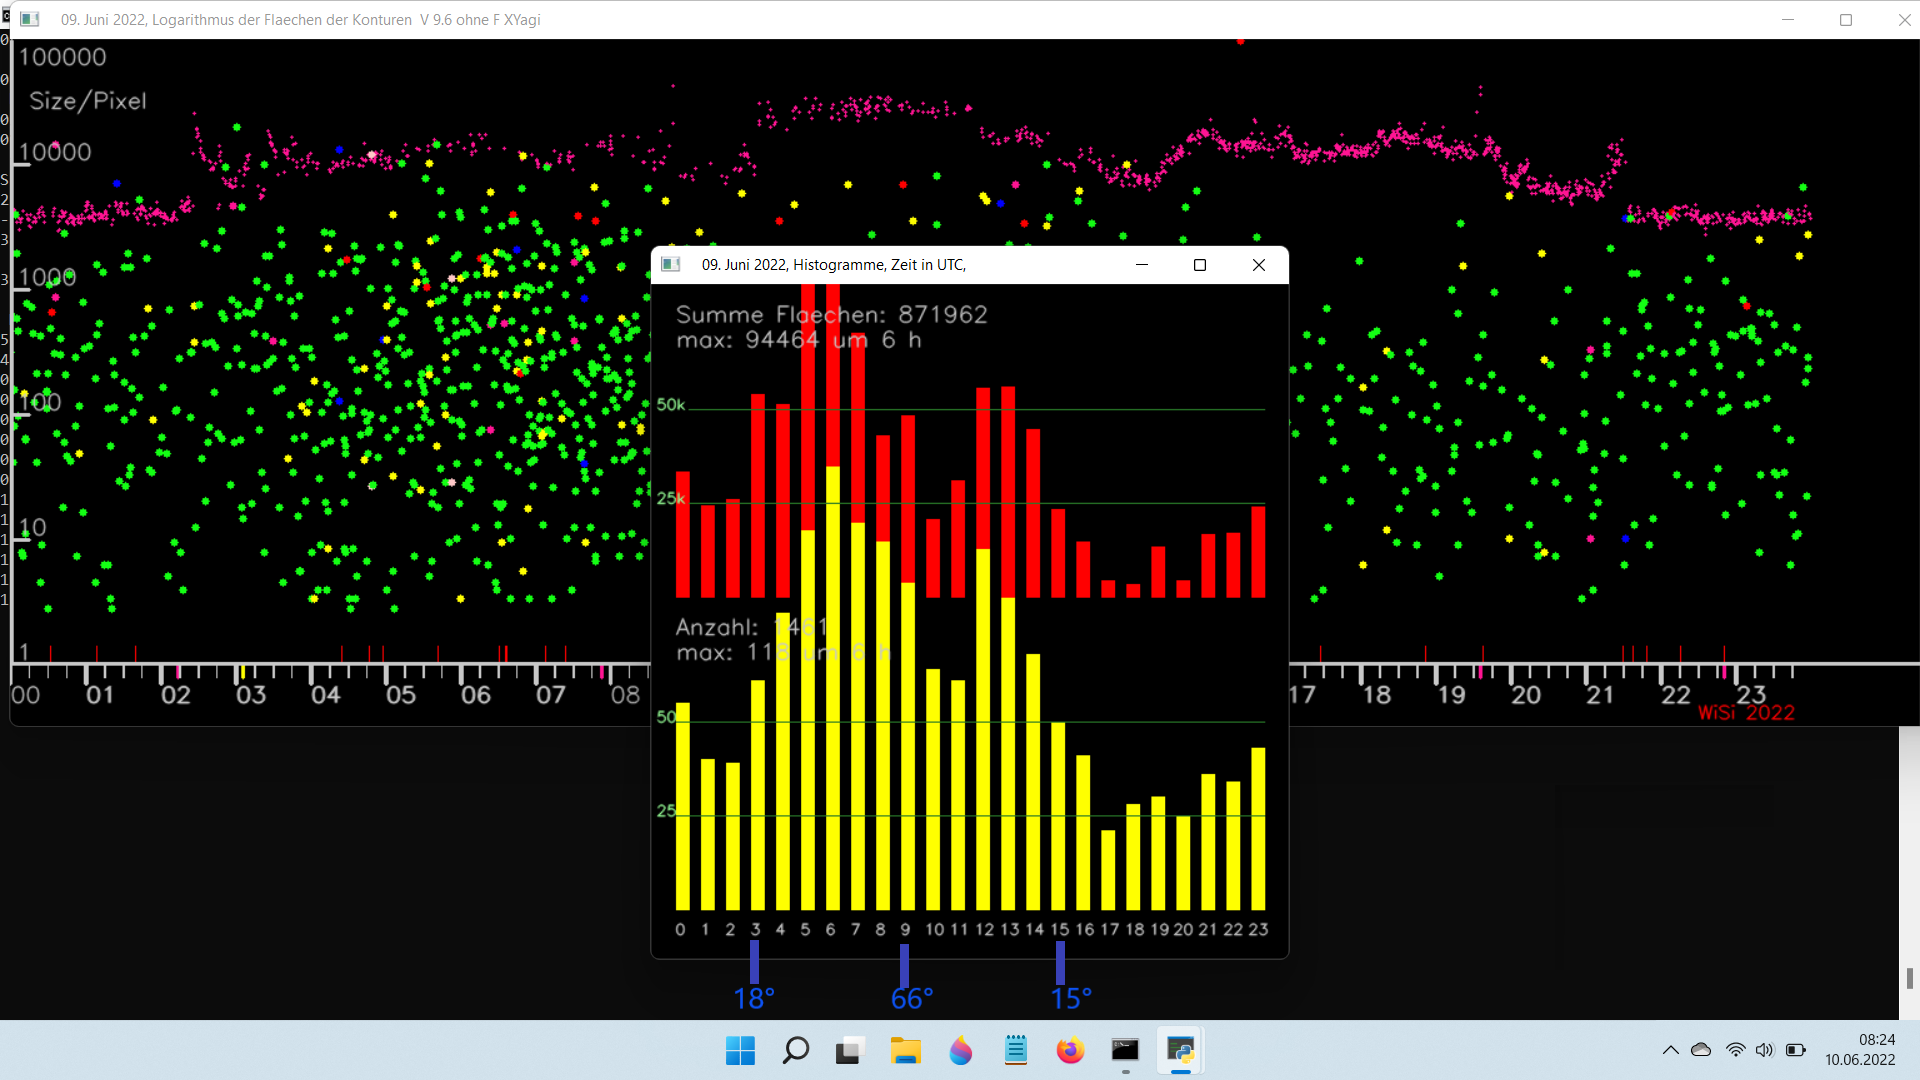Viewport: 1920px width, 1080px height.
Task: Click the '50k' gridline label
Action: click(671, 405)
